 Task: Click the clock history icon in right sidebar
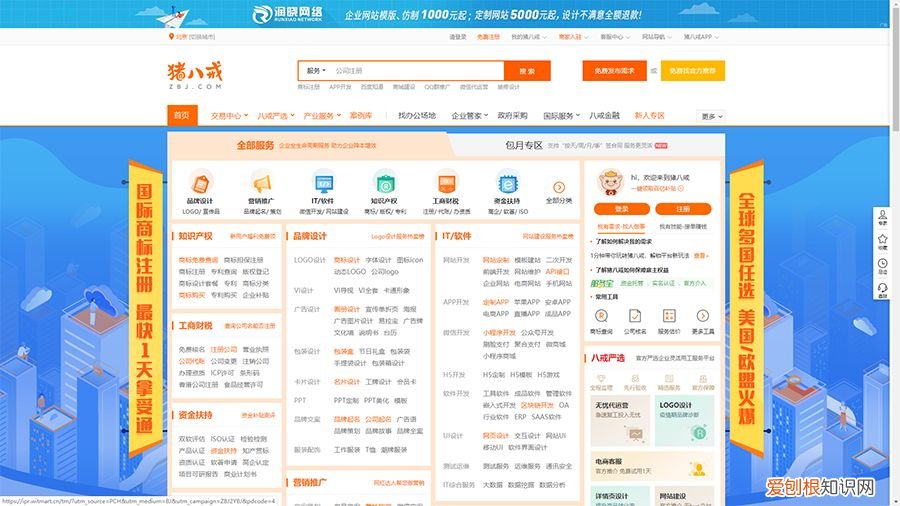click(x=882, y=264)
